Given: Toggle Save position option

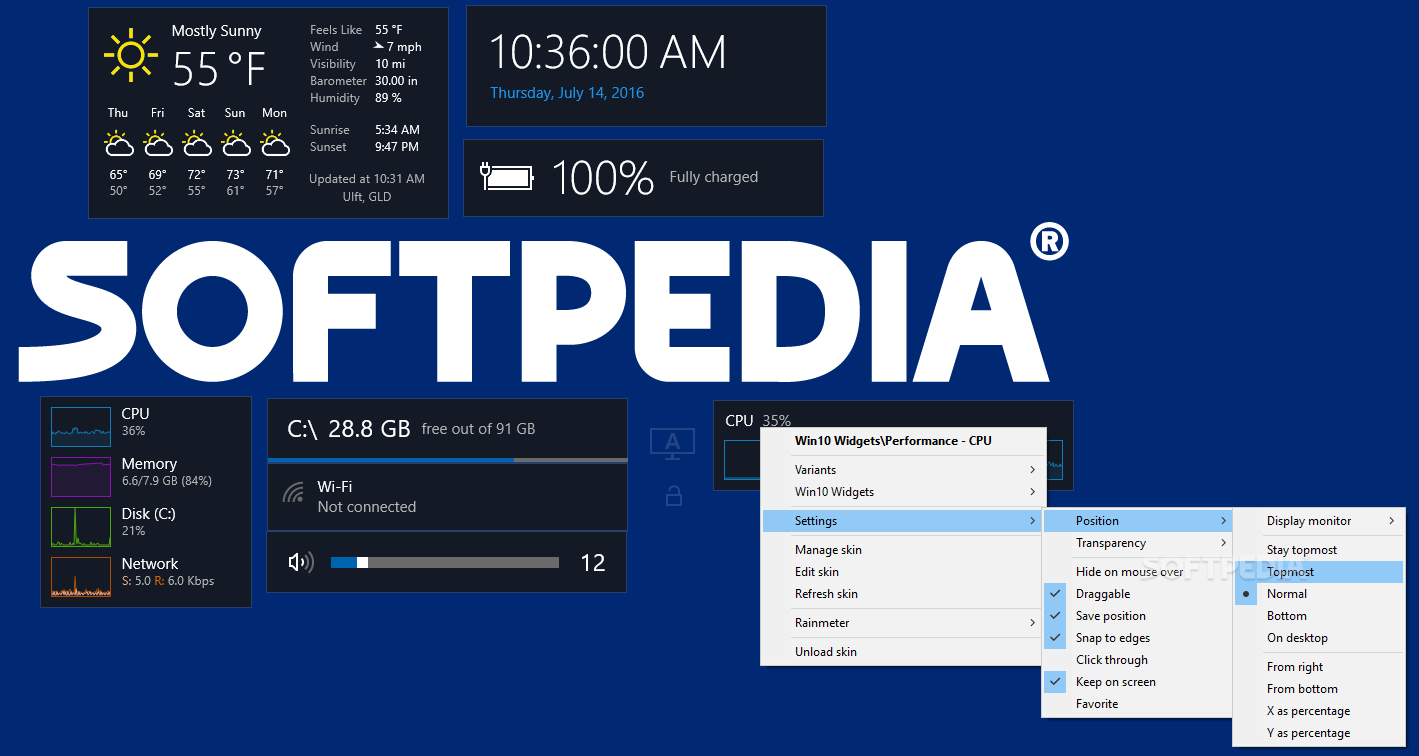Looking at the screenshot, I should pos(1136,616).
